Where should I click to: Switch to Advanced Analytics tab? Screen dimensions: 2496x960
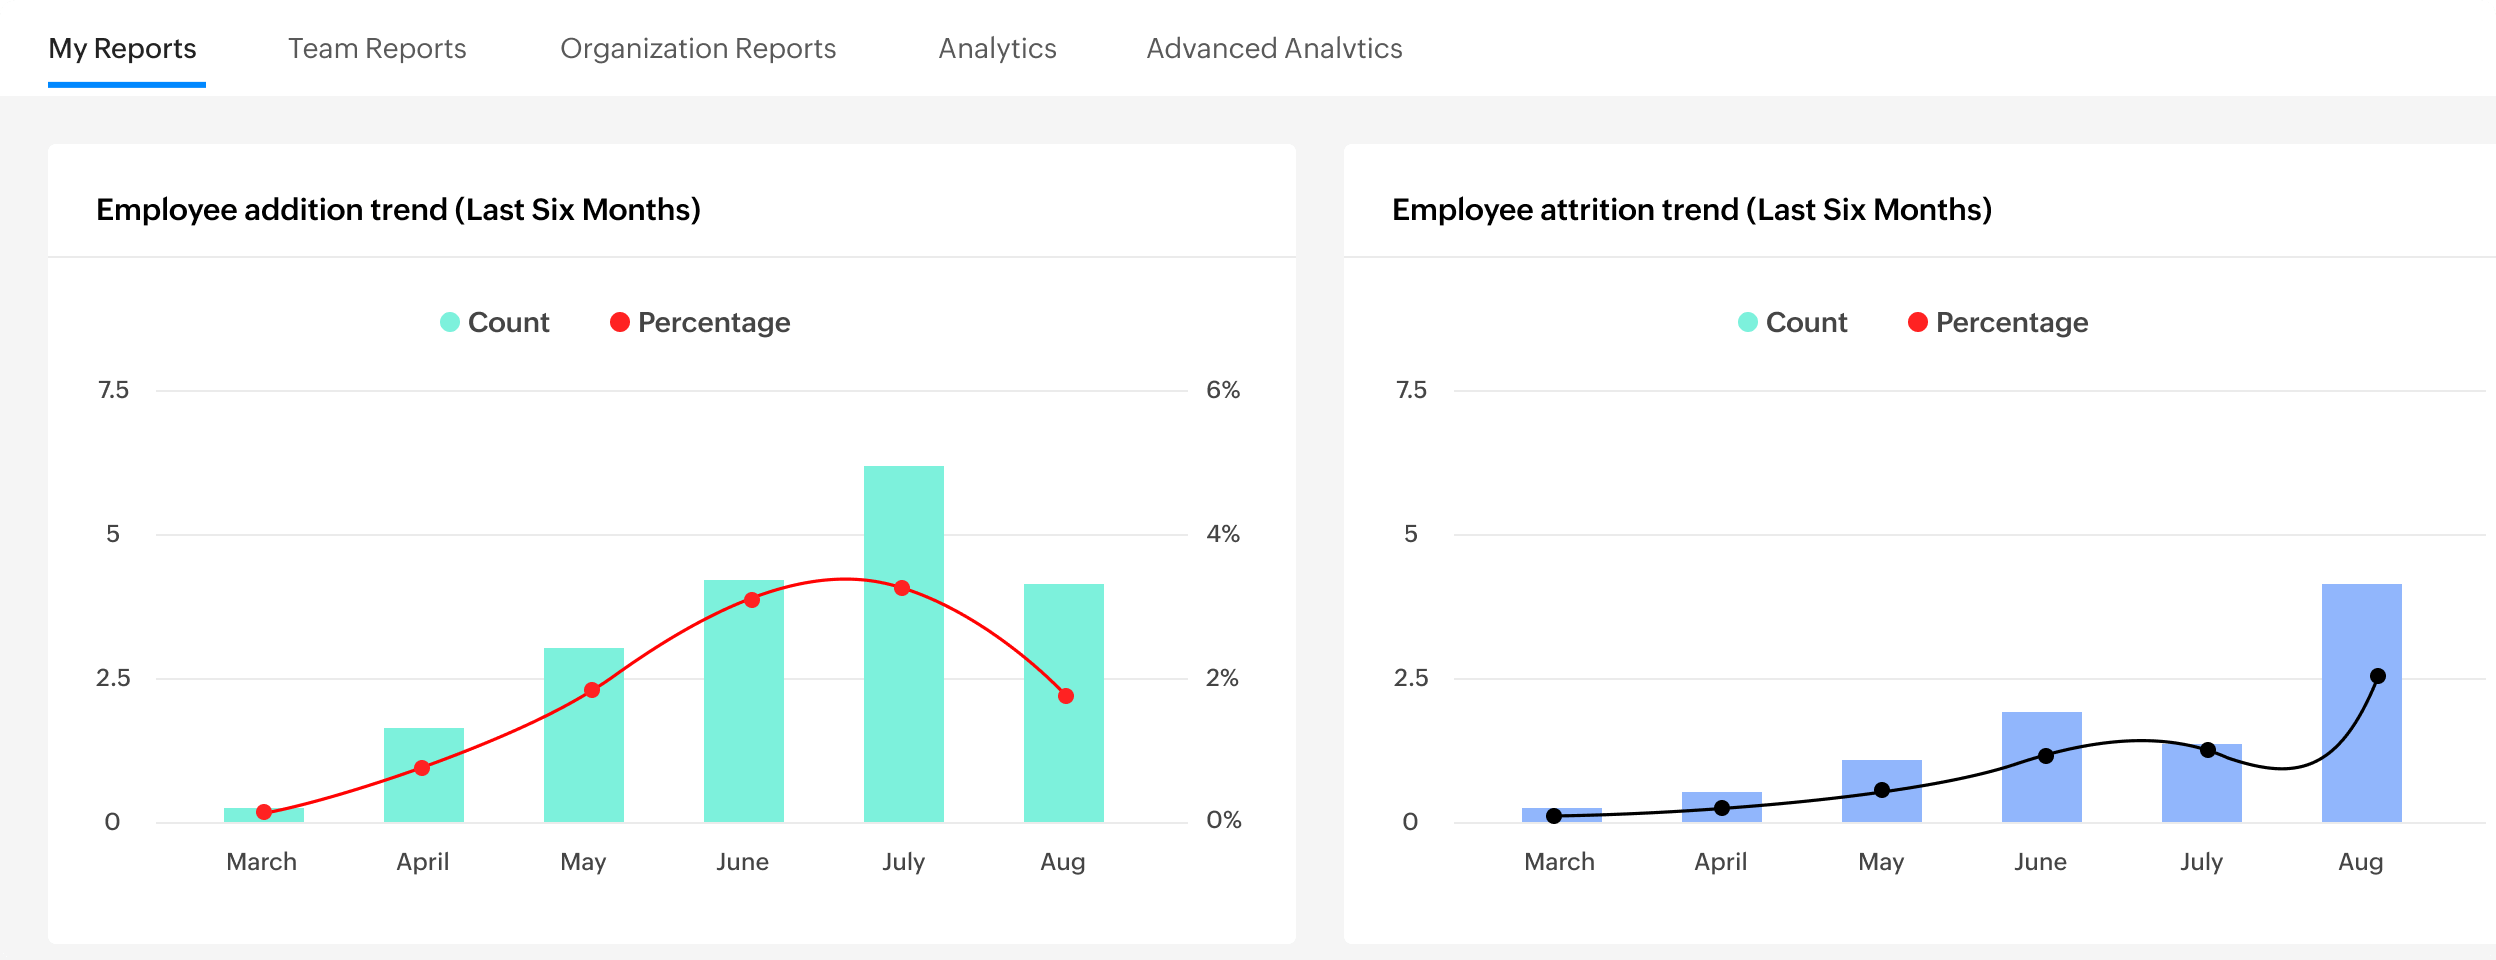click(x=1275, y=48)
